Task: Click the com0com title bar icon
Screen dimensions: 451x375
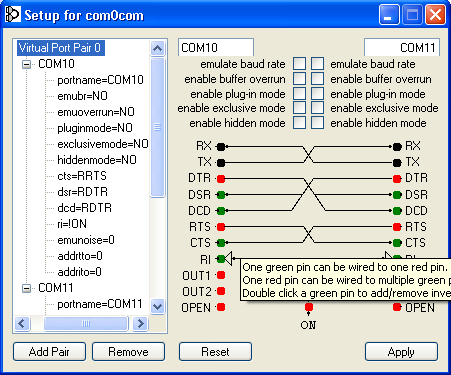Action: (x=13, y=15)
